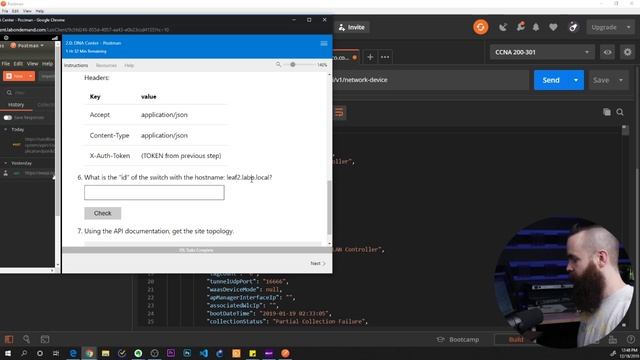Open the embedded Postman workspace dropdown
This screenshot has width=640, height=360.
tap(27, 45)
